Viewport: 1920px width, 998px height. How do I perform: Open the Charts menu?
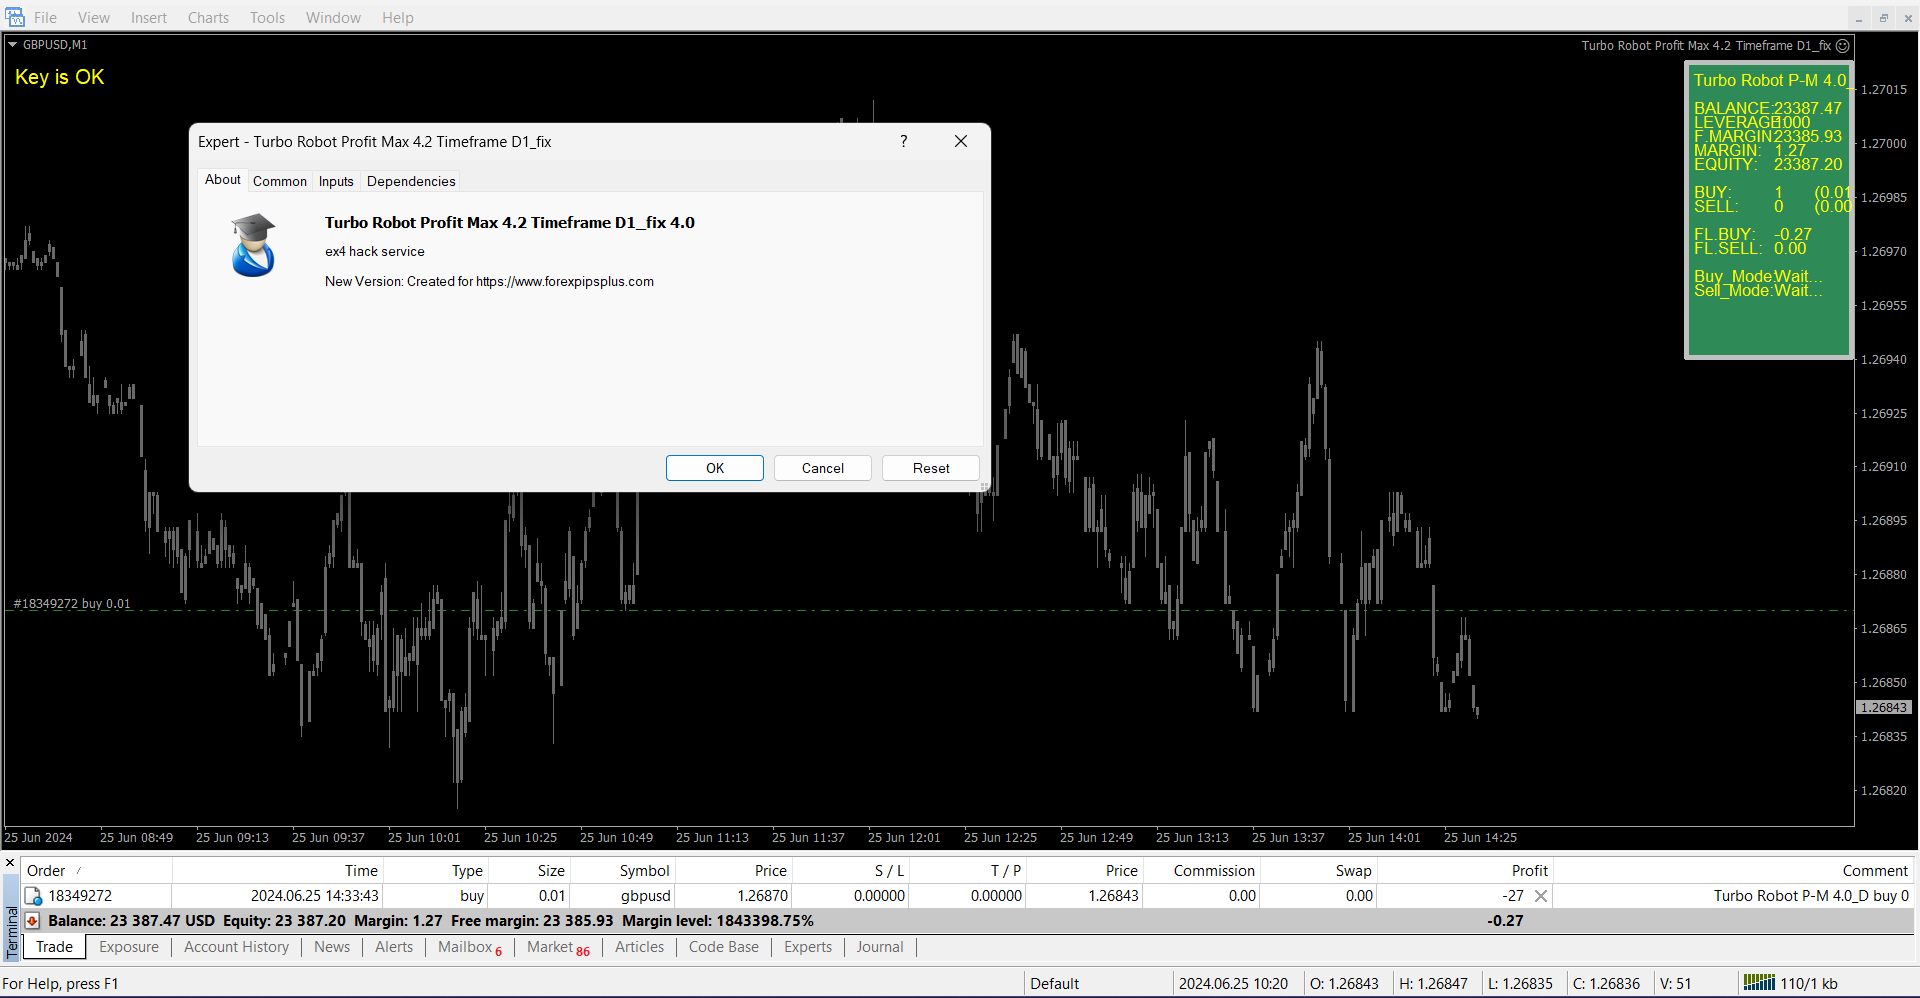pos(208,18)
